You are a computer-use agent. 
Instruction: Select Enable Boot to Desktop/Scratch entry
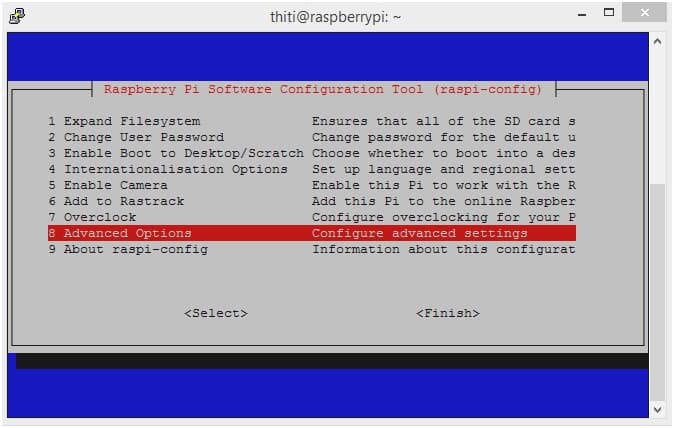(x=312, y=153)
